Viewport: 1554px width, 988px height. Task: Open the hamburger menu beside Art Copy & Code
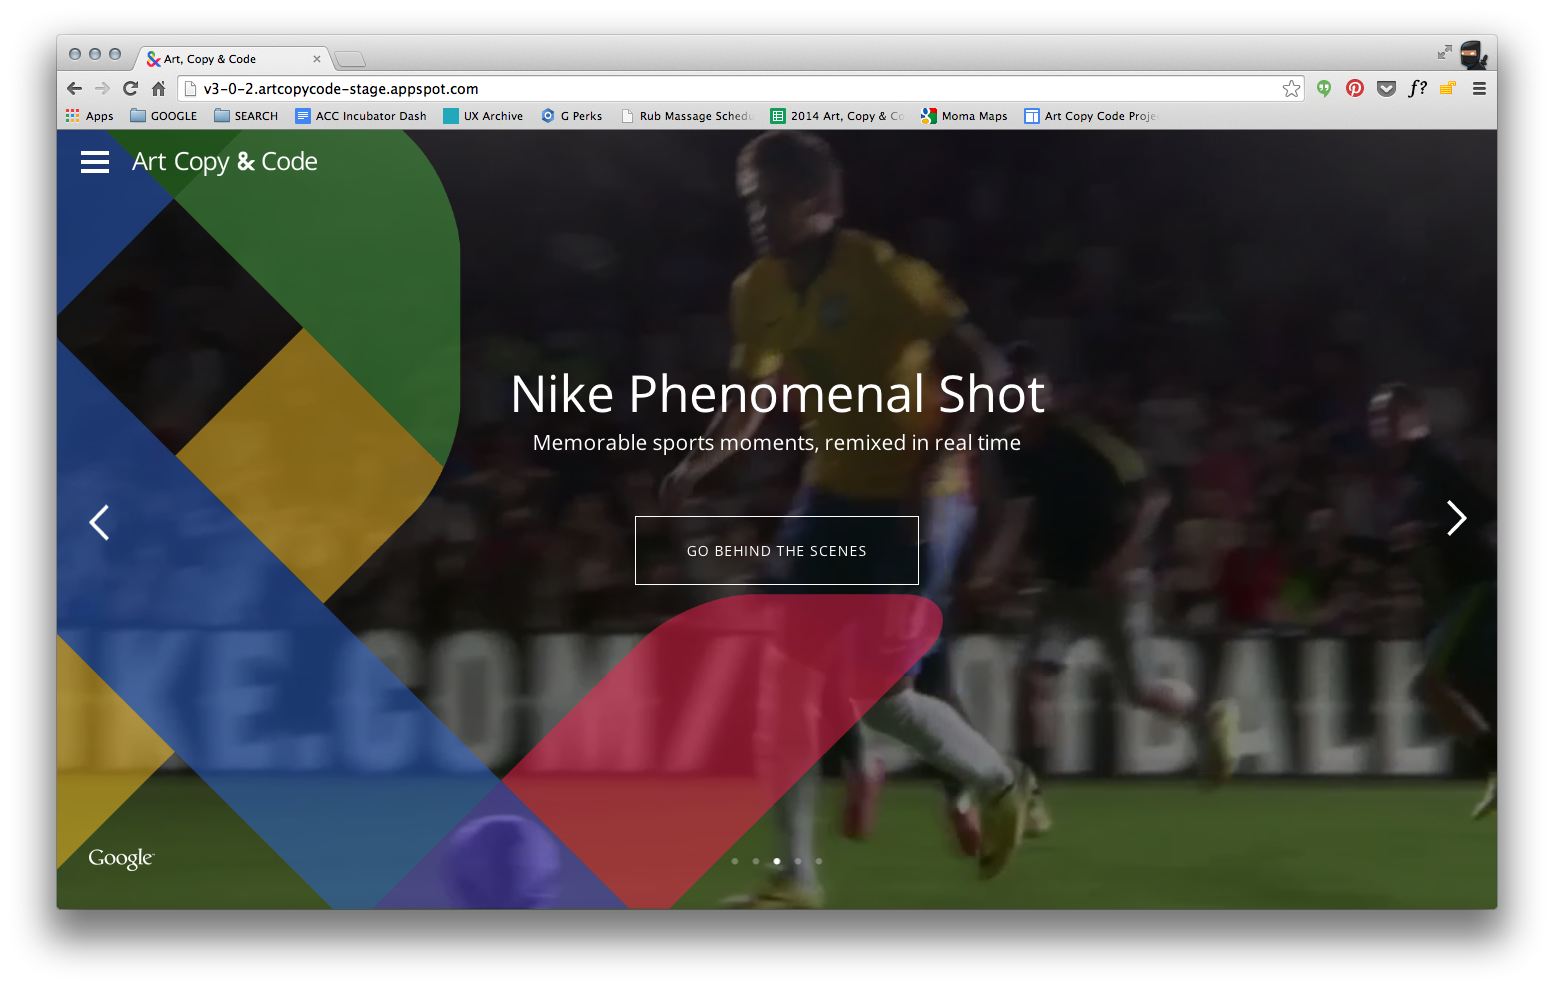point(95,162)
